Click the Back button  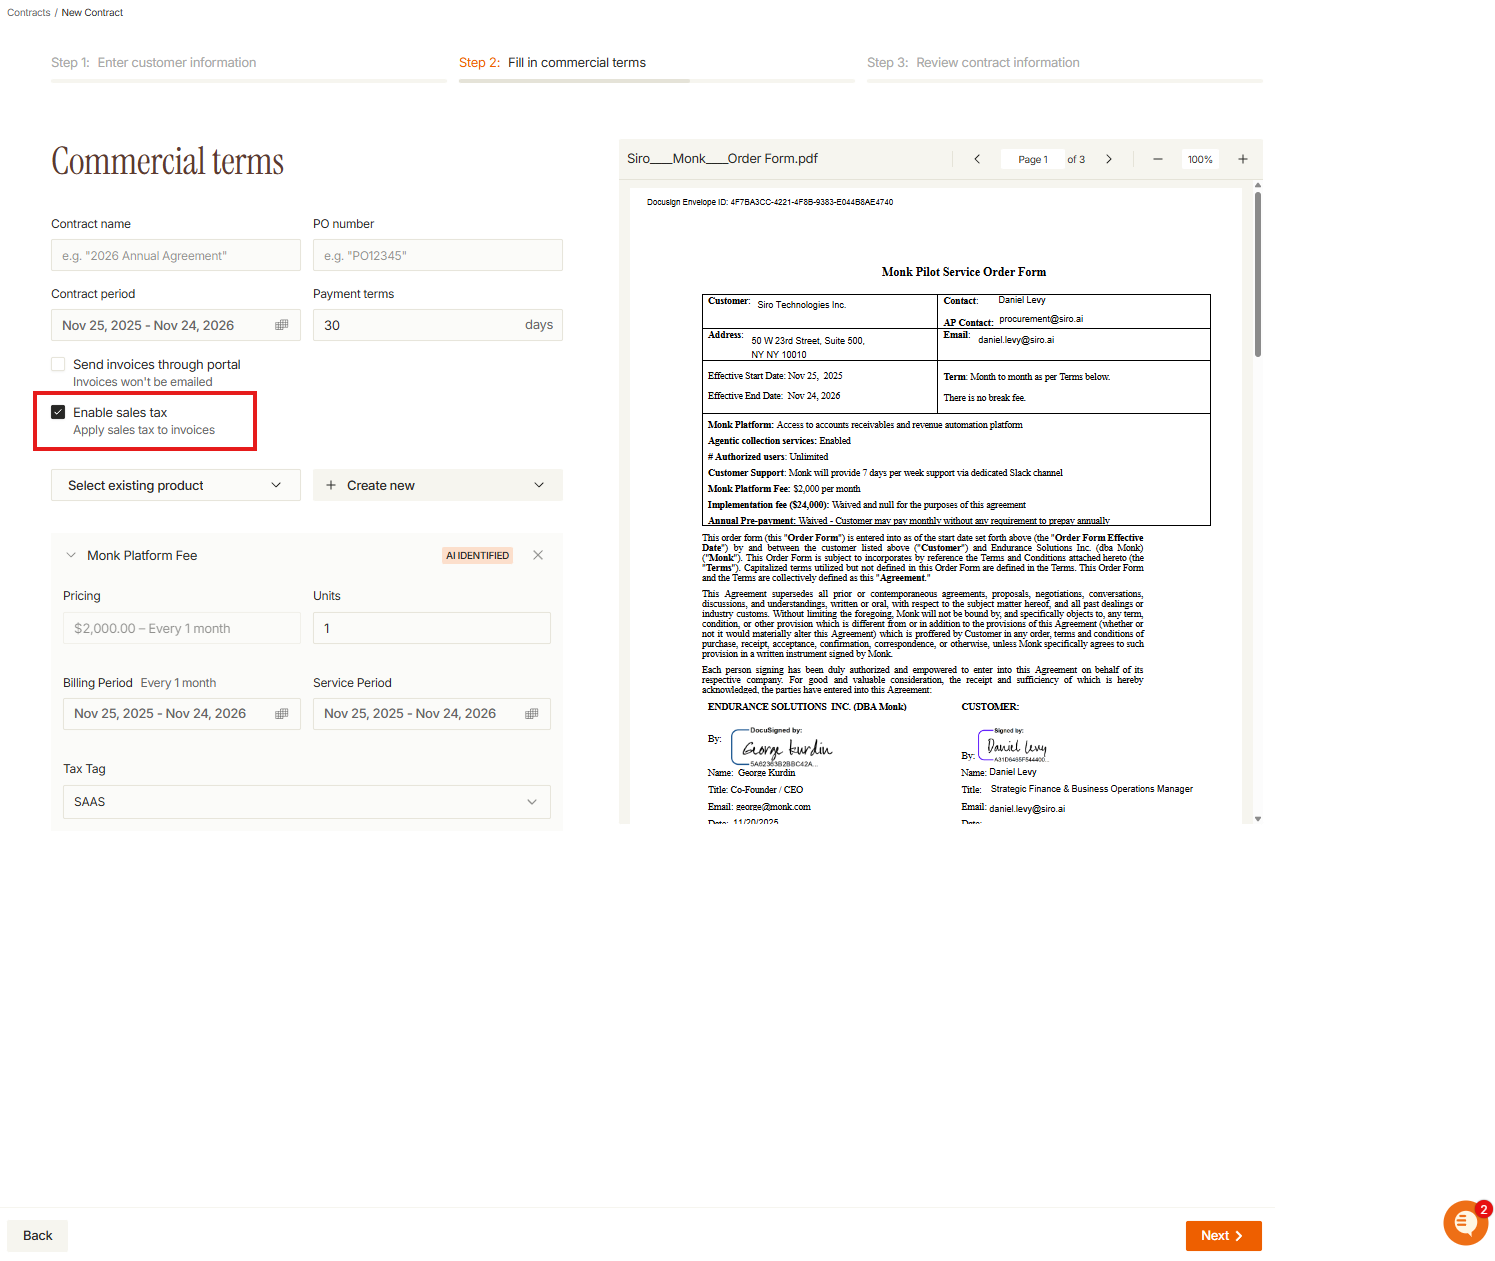tap(38, 1236)
